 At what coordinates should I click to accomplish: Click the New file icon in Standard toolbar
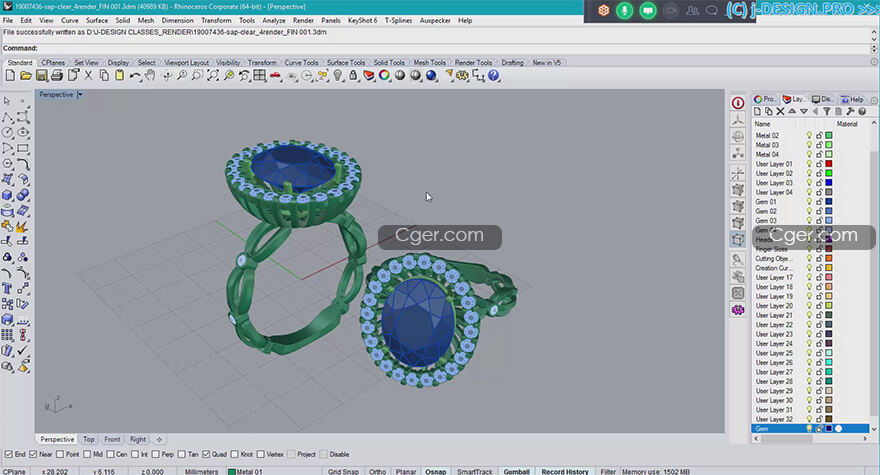pyautogui.click(x=10, y=75)
